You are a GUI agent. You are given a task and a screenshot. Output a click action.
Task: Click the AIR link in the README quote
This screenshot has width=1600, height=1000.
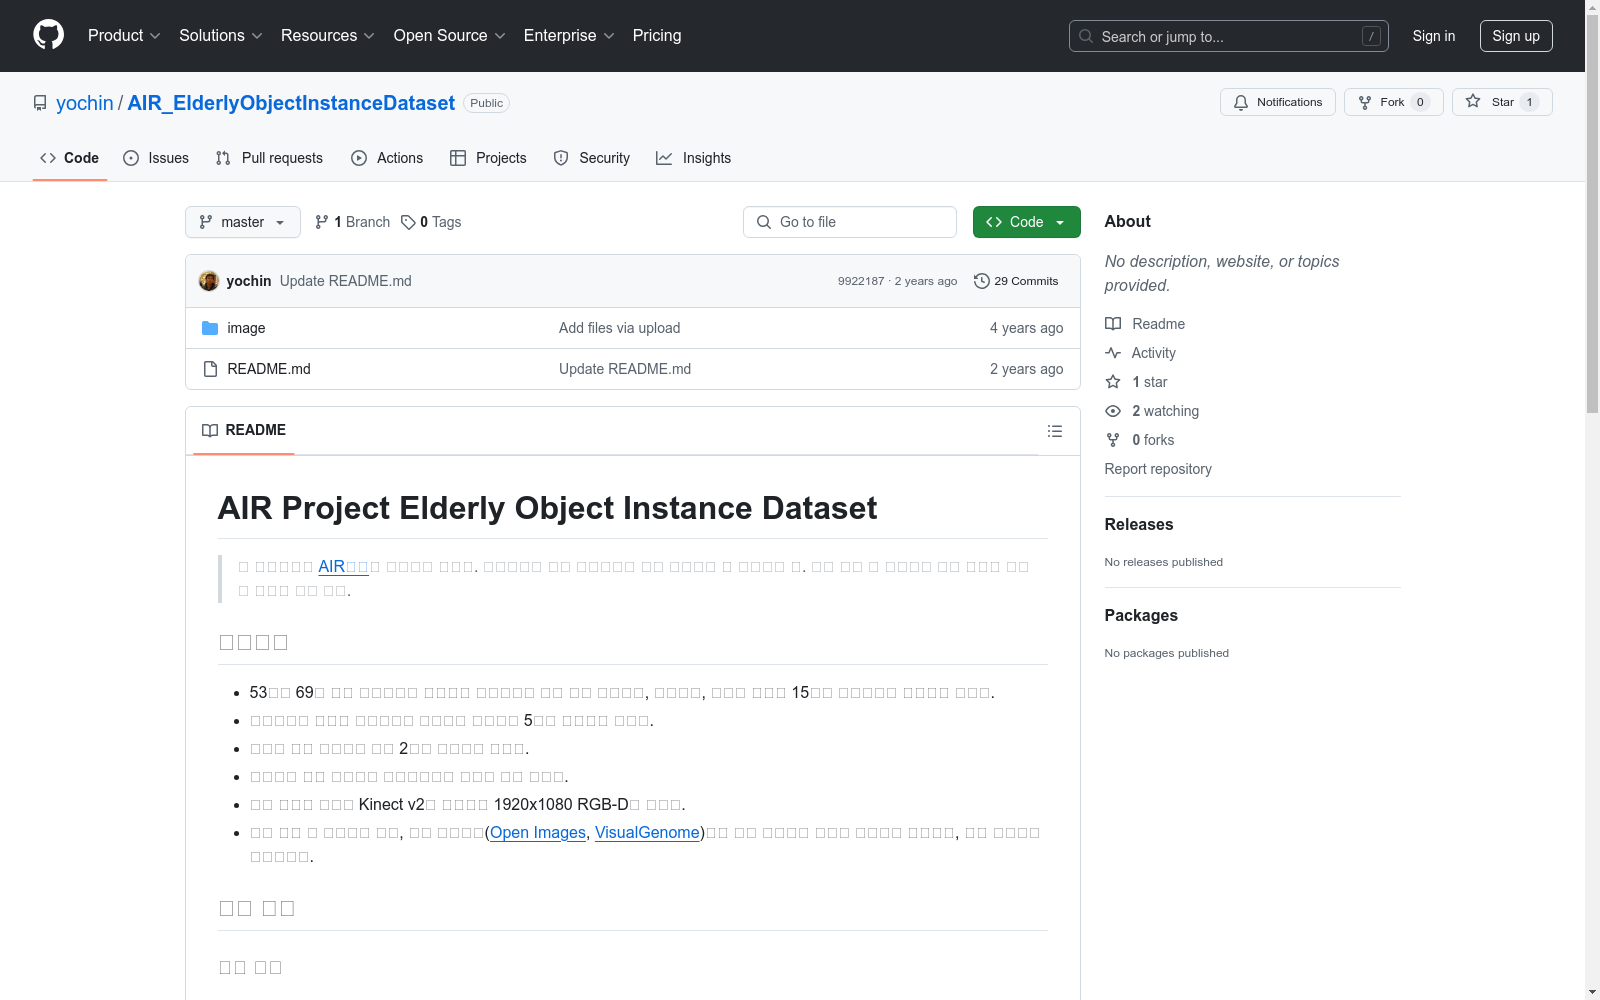point(343,566)
